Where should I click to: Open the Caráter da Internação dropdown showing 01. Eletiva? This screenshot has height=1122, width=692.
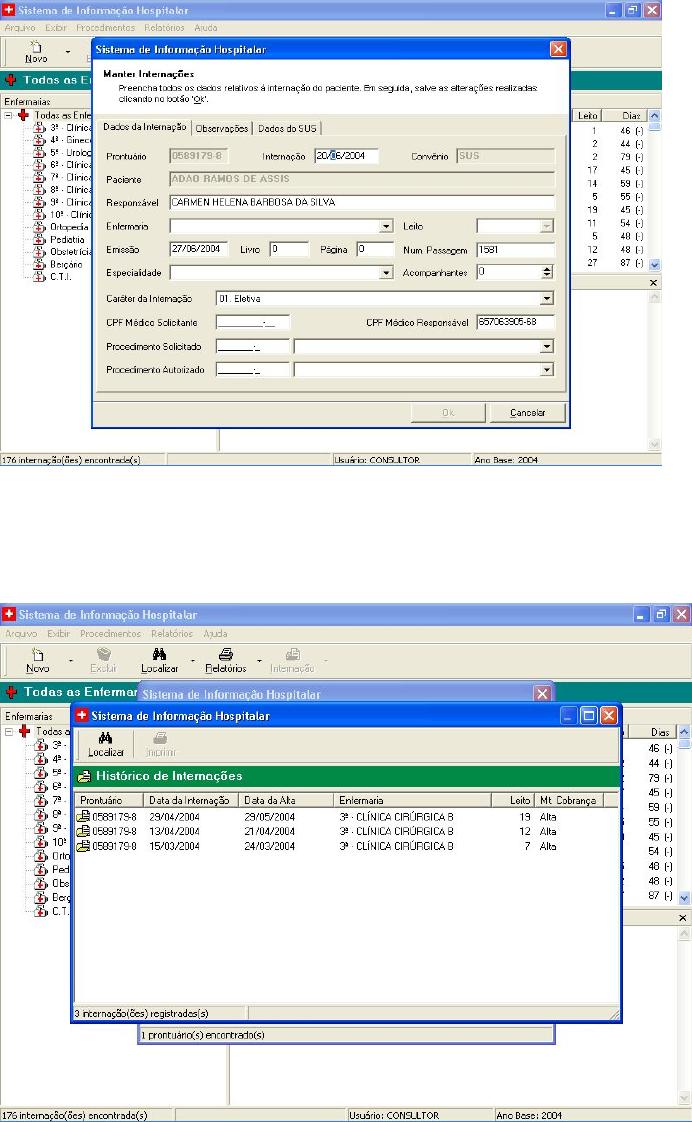[547, 298]
